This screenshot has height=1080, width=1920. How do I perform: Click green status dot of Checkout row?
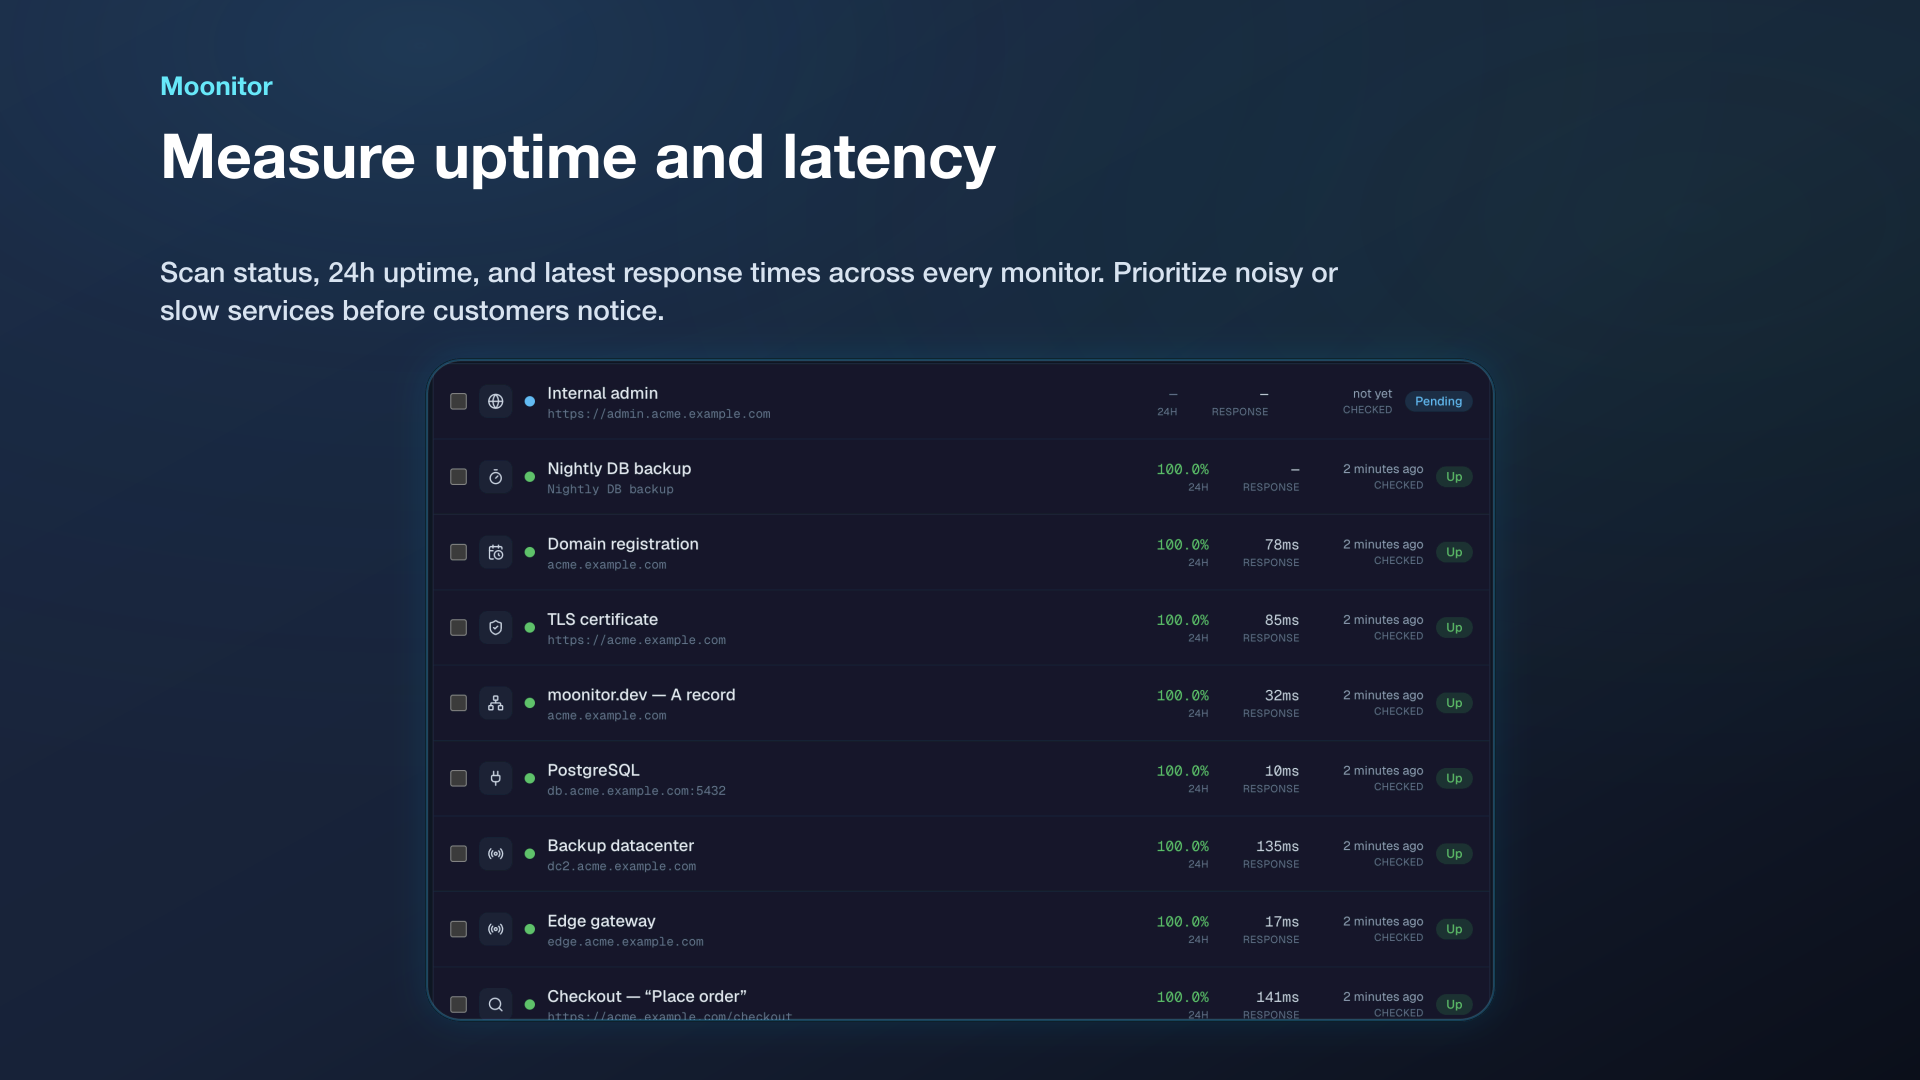click(530, 1004)
